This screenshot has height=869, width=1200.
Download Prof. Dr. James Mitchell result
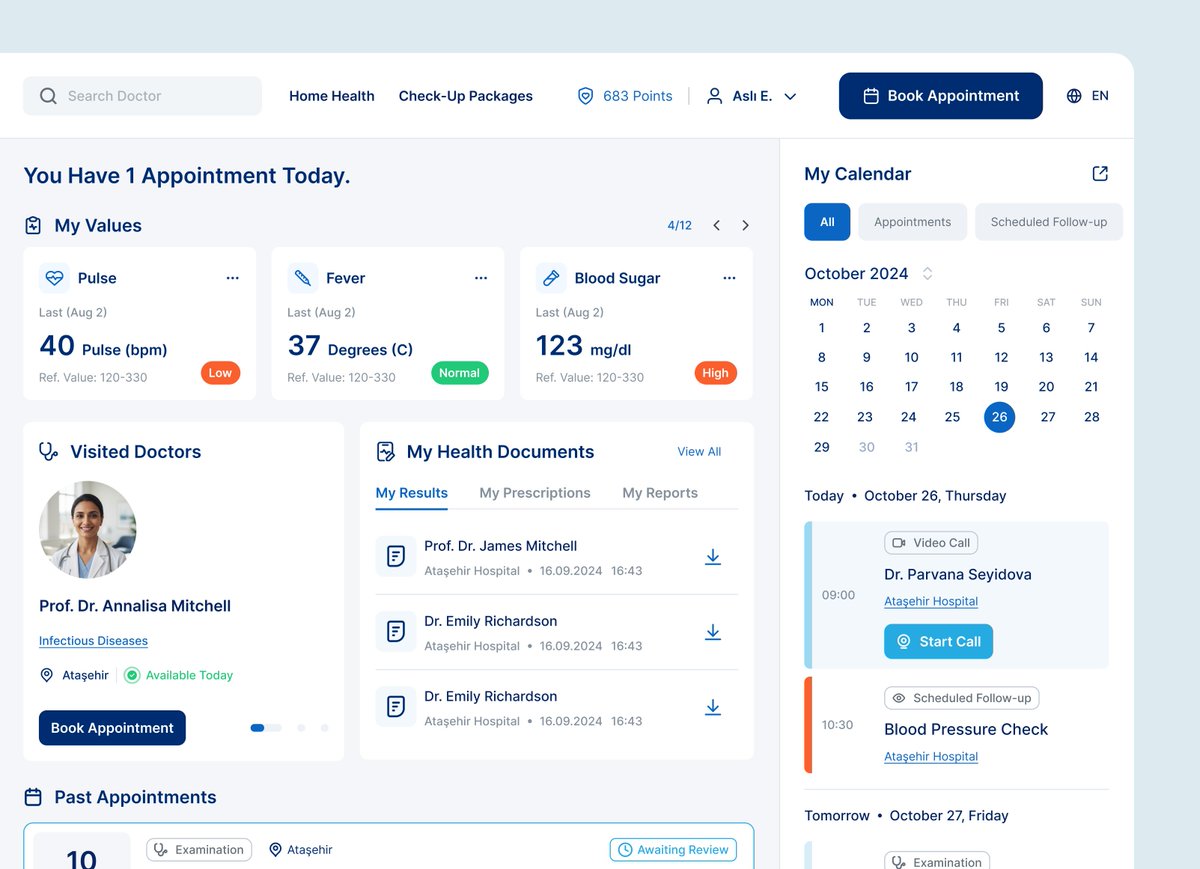click(x=713, y=557)
